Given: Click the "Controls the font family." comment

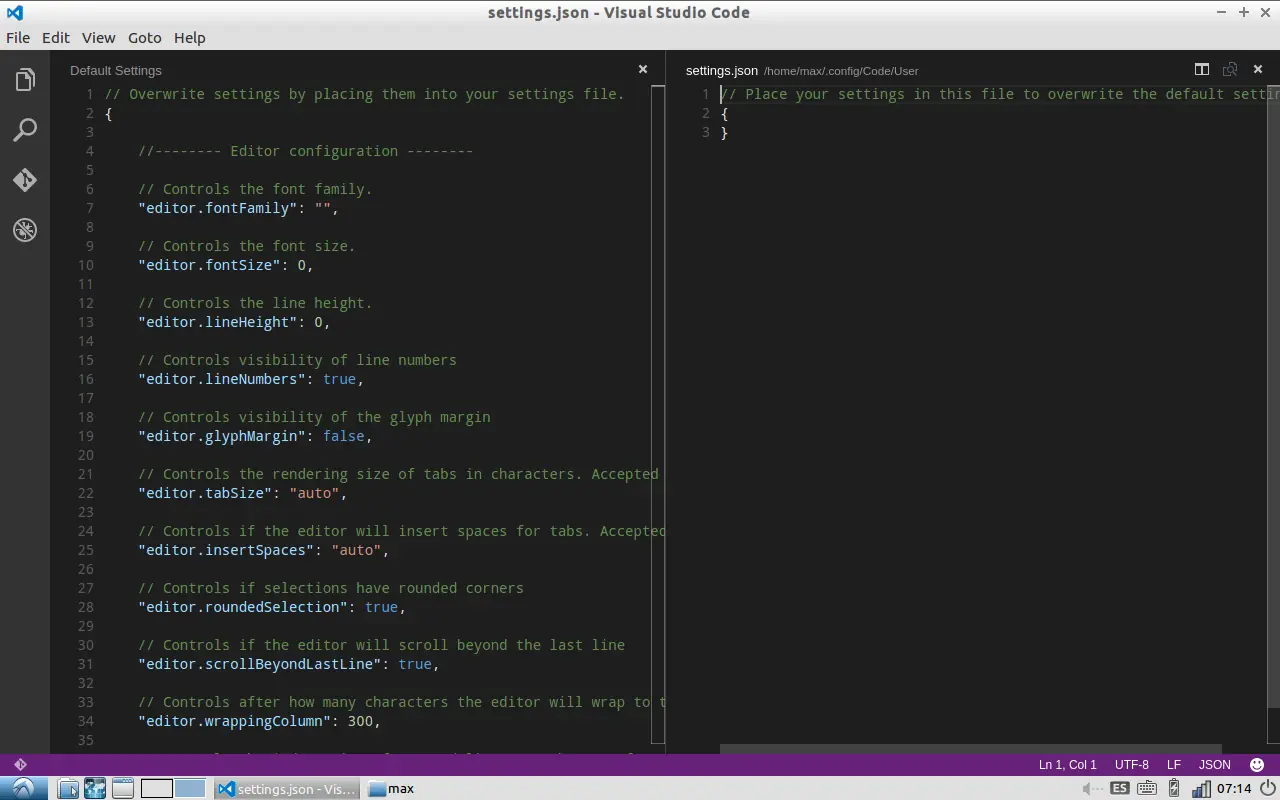Looking at the screenshot, I should tap(255, 189).
